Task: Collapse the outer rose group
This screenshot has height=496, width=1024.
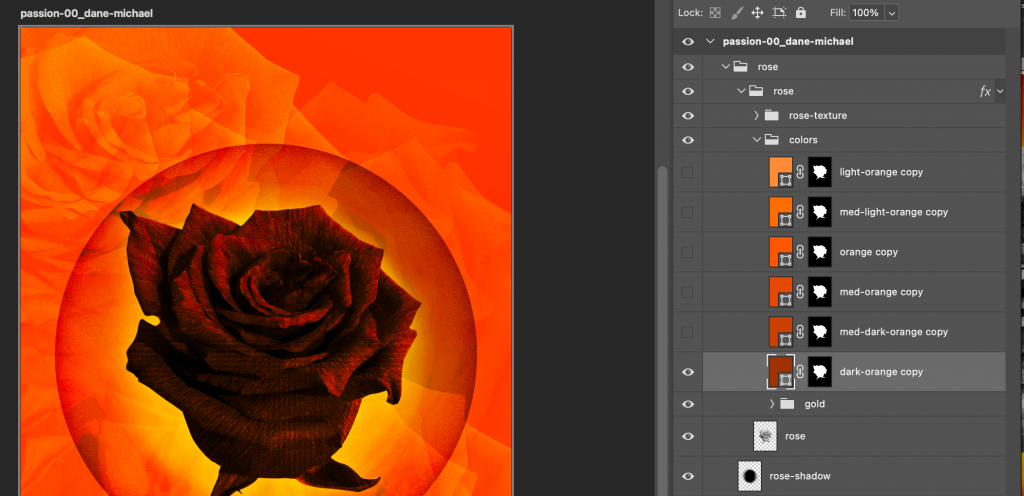Action: click(x=726, y=67)
